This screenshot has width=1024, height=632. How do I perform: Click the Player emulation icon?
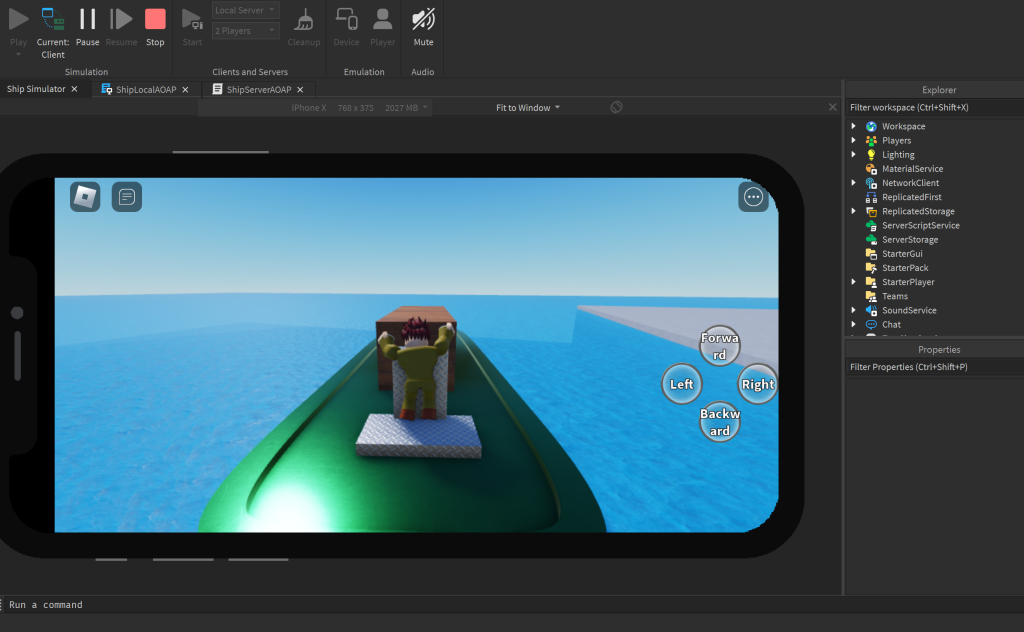(x=382, y=27)
